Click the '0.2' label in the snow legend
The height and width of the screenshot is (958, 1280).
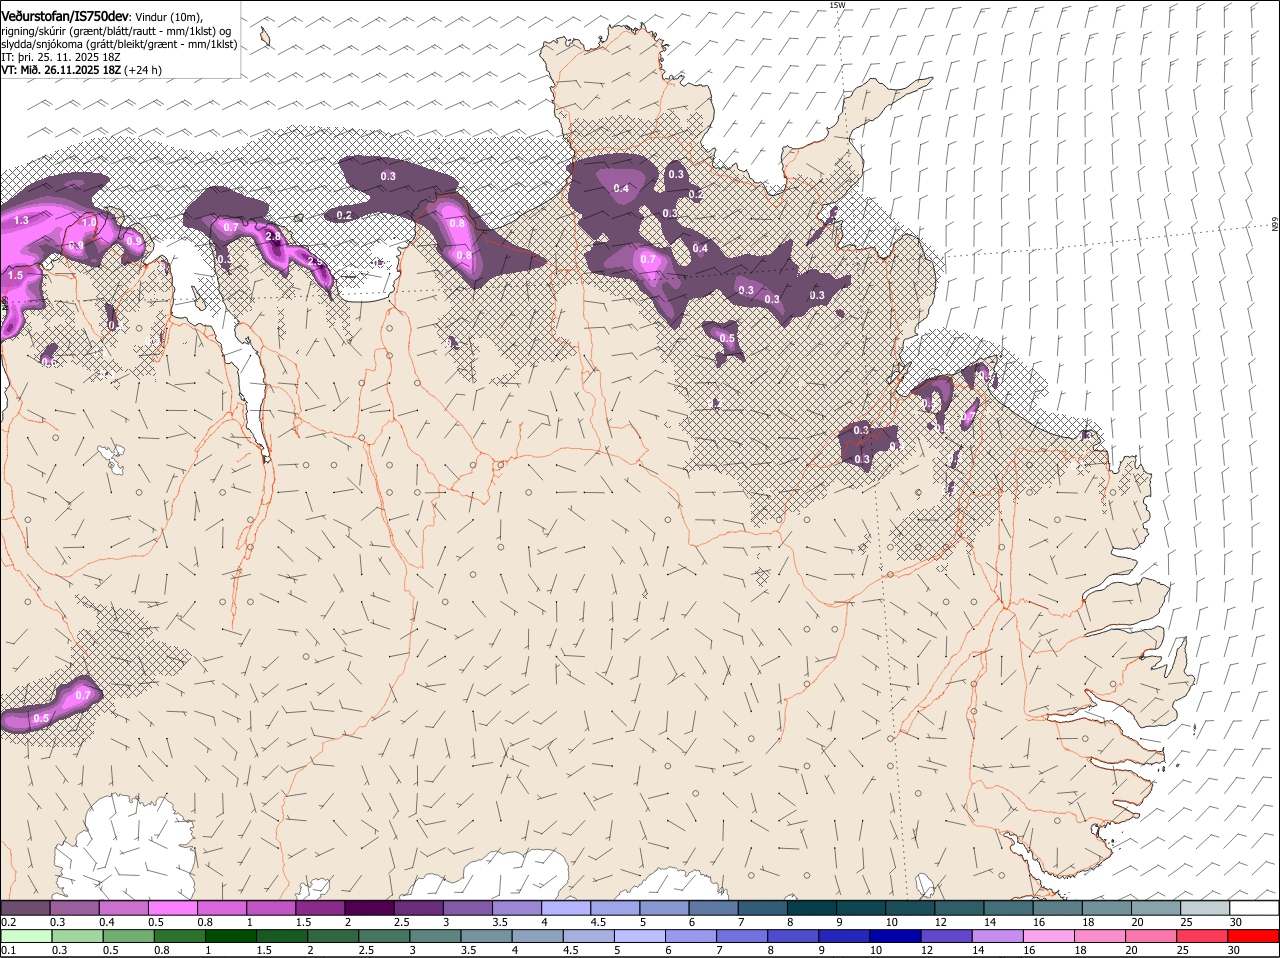[8, 922]
